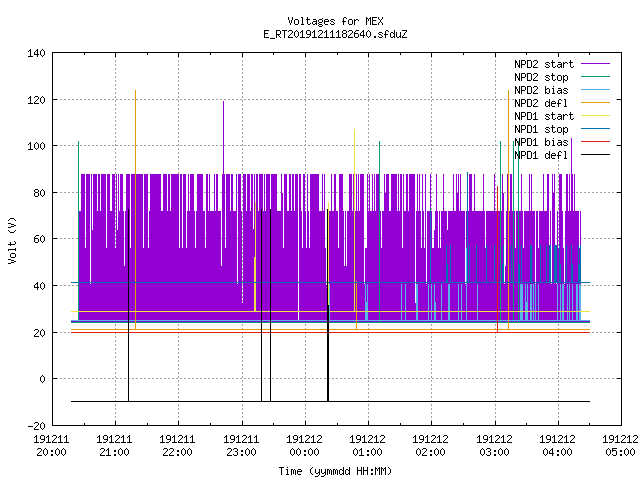Select 'NPD1 defl' legend label
The height and width of the screenshot is (480, 640).
pyautogui.click(x=541, y=156)
